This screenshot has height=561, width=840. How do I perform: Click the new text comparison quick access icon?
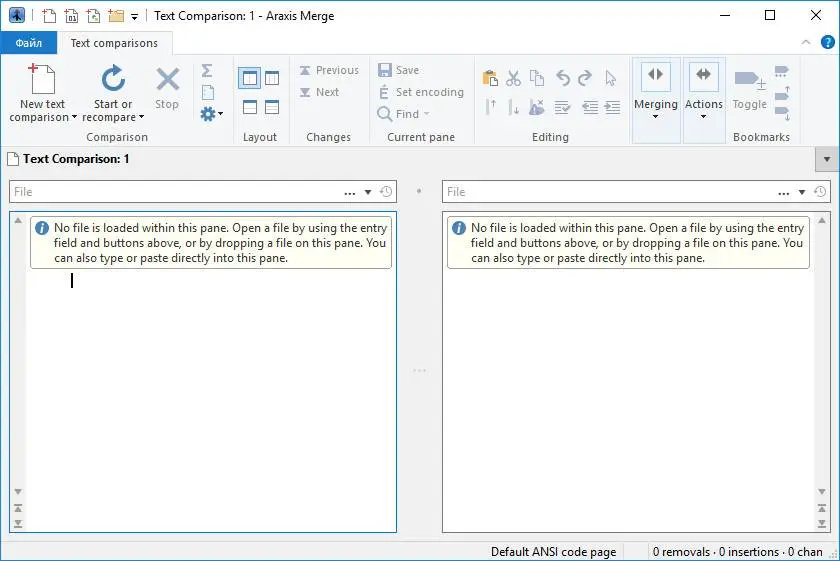click(x=49, y=16)
